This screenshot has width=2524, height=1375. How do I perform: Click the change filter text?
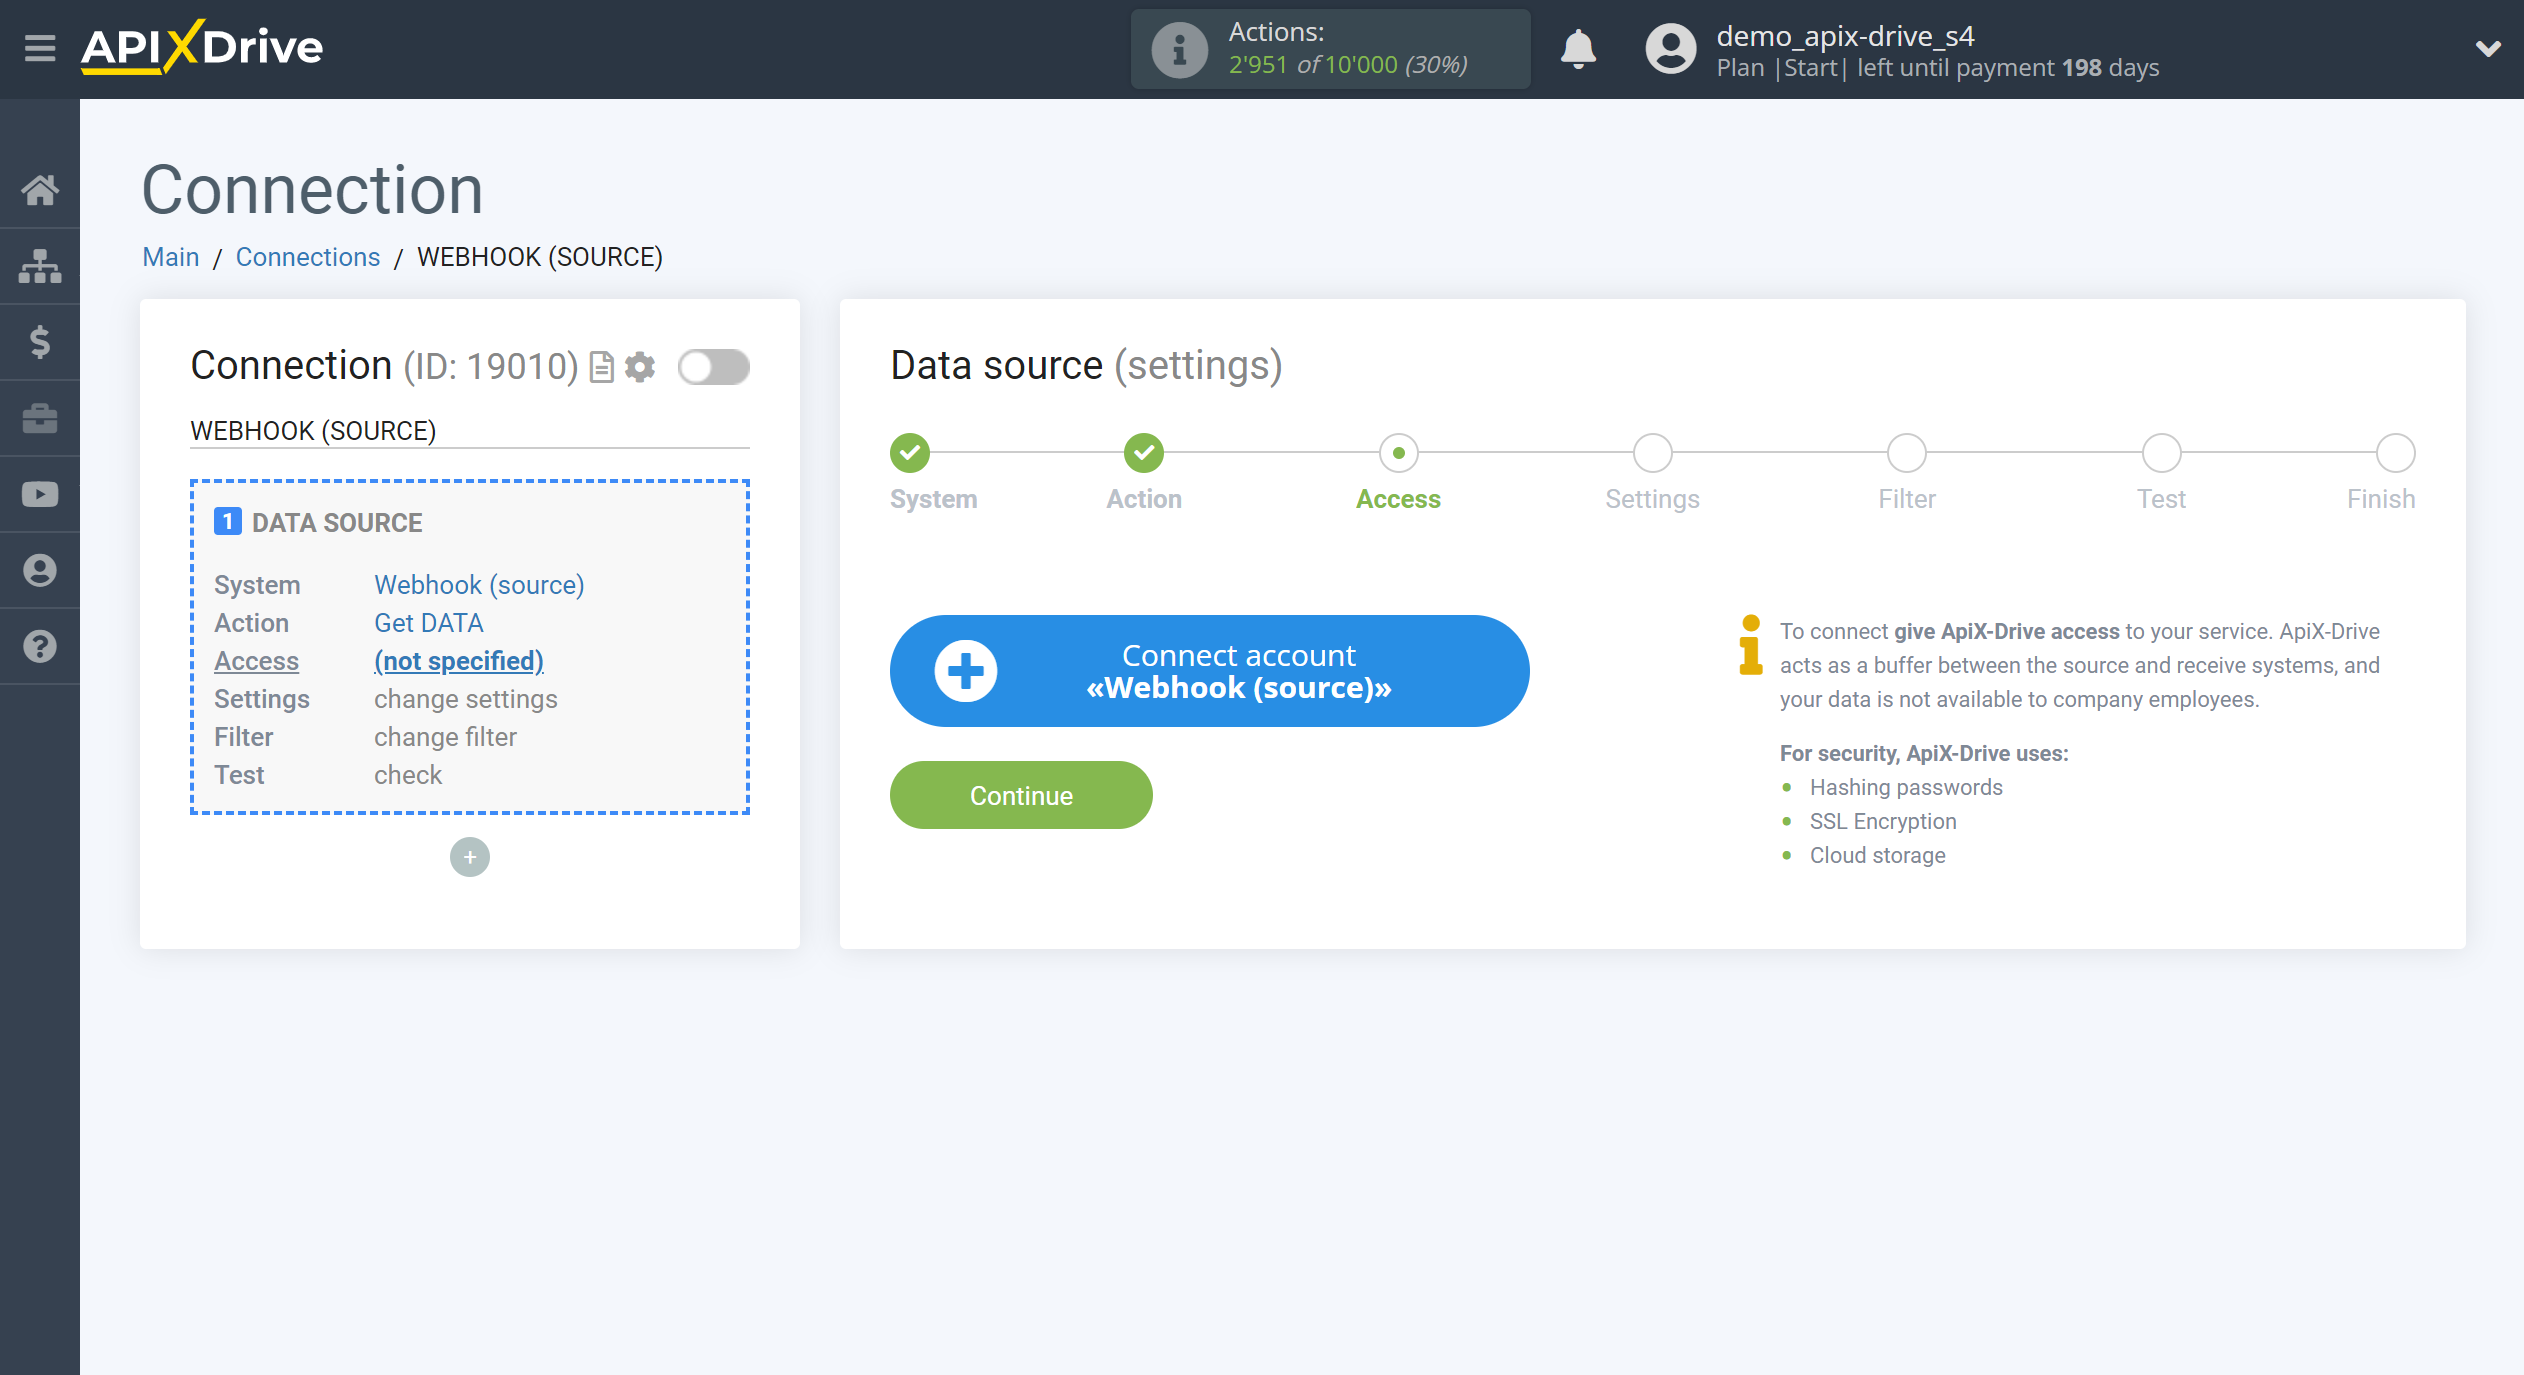point(445,737)
